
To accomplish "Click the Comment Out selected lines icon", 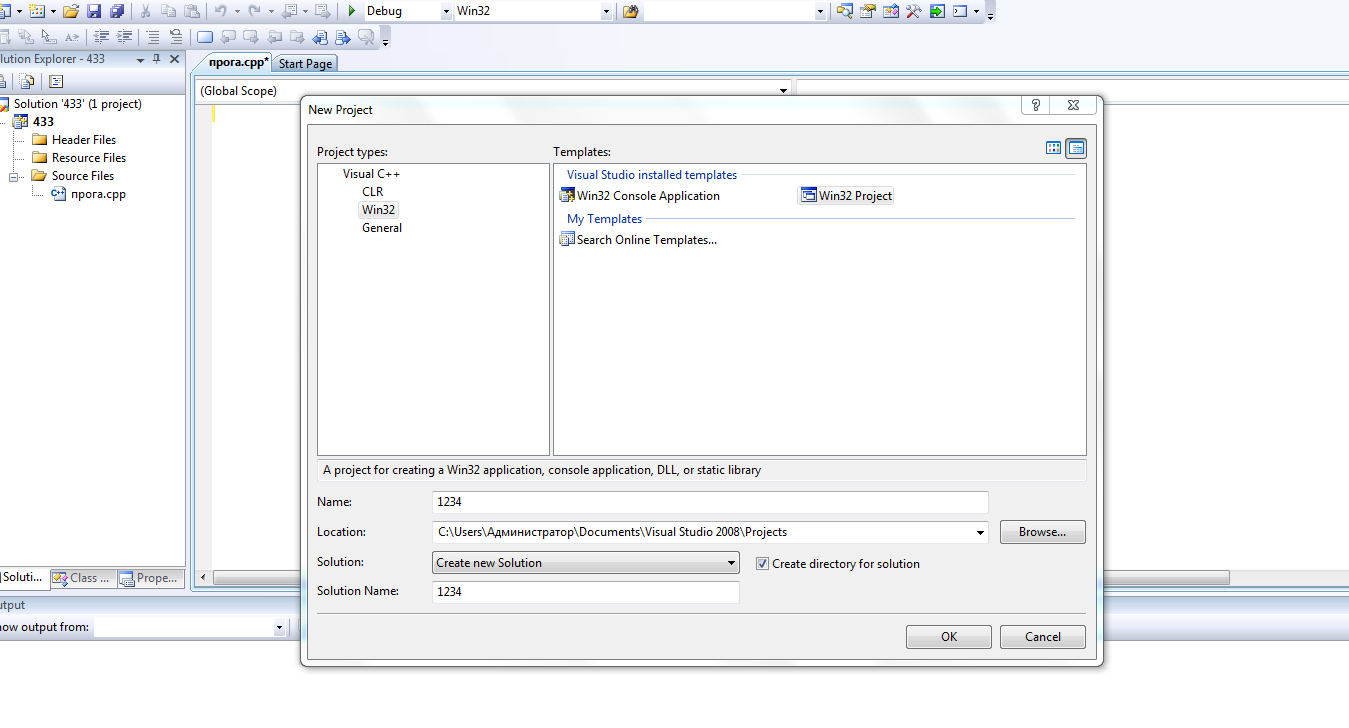I will (153, 37).
